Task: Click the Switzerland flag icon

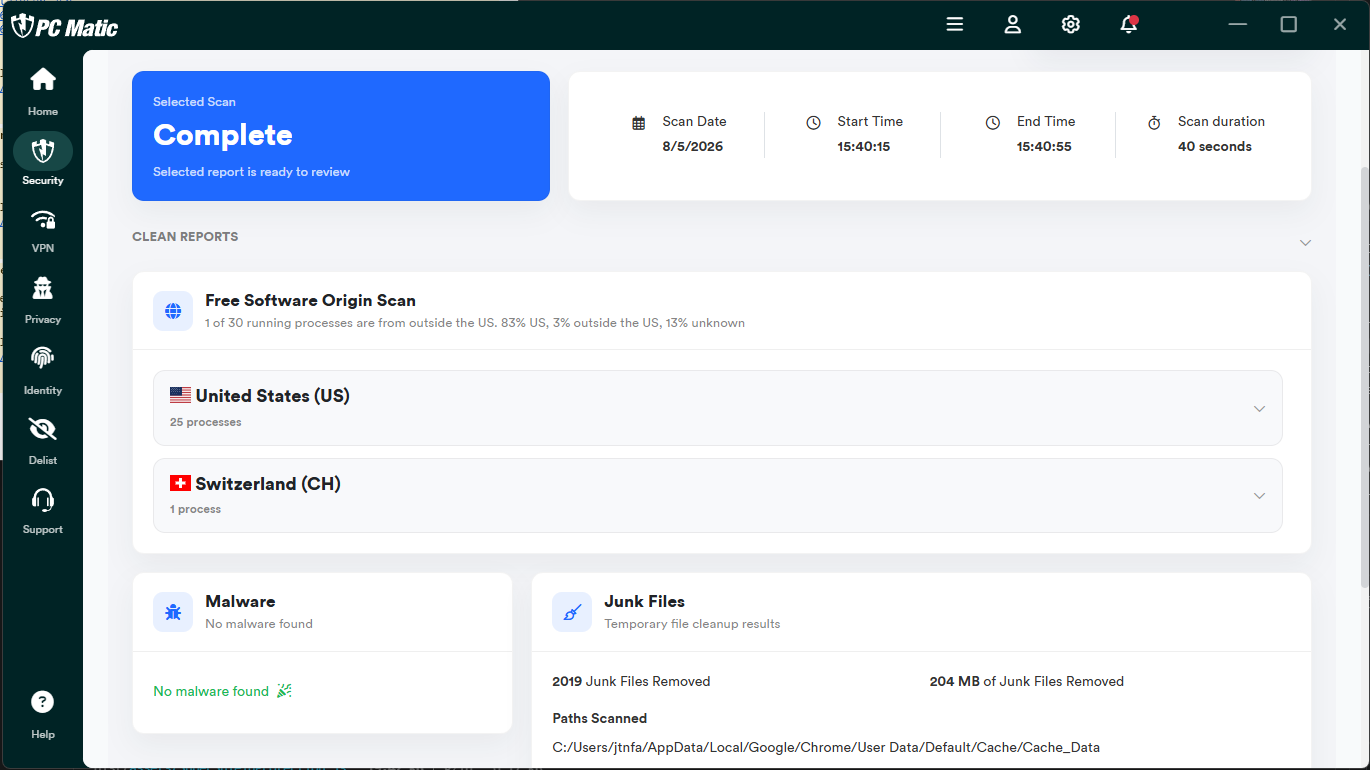Action: (x=180, y=483)
